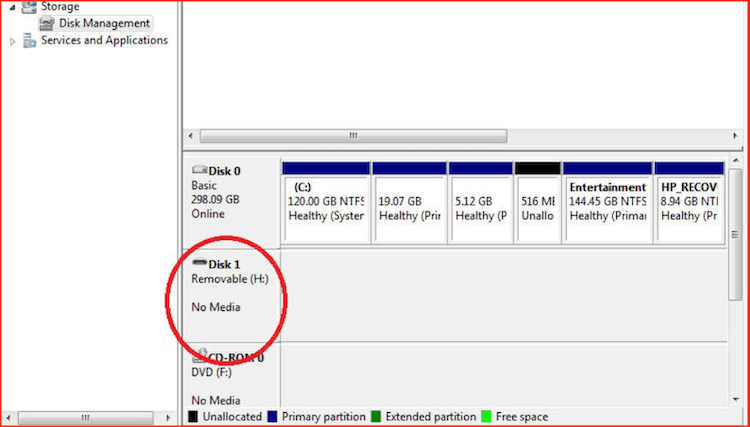Click the Disk 1 removable icon
Viewport: 750px width, 427px height.
(199, 263)
